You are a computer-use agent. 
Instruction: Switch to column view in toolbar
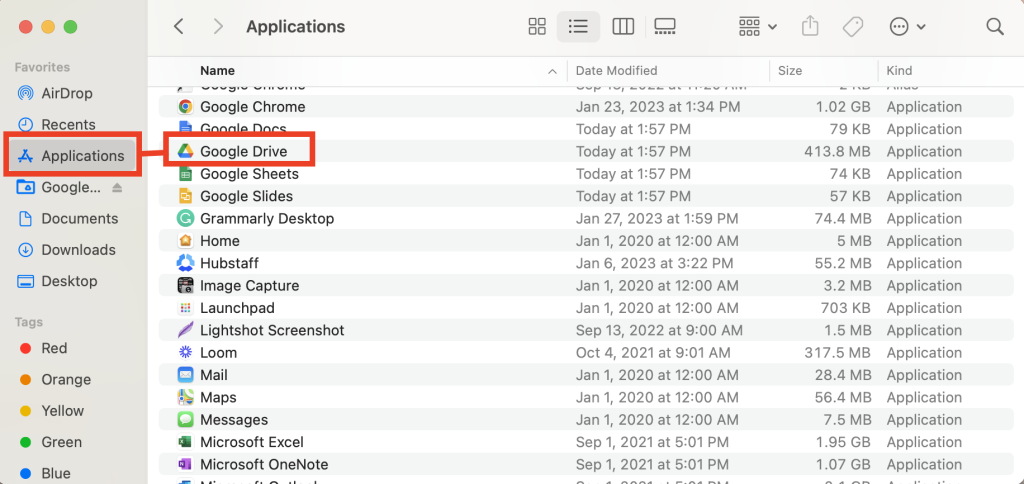coord(623,27)
